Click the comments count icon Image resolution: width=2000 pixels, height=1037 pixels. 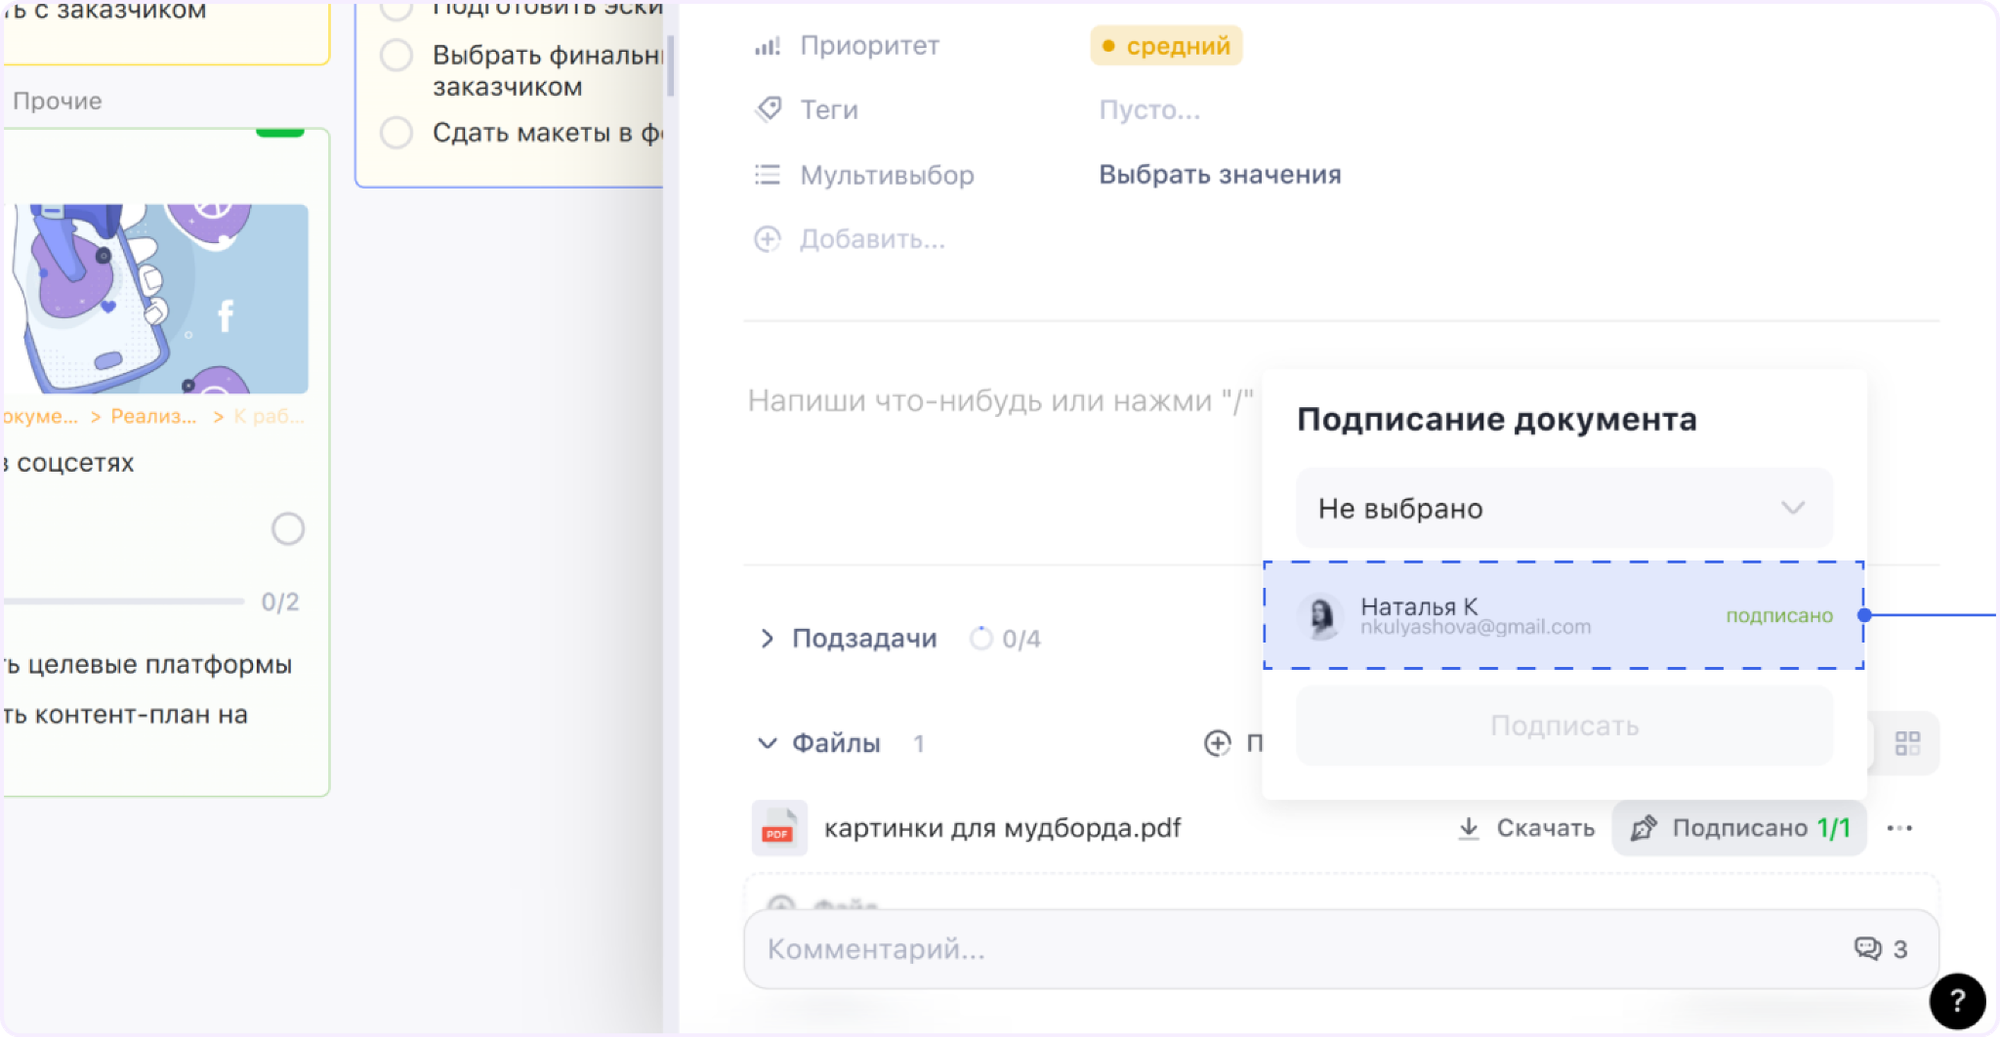[x=1868, y=948]
